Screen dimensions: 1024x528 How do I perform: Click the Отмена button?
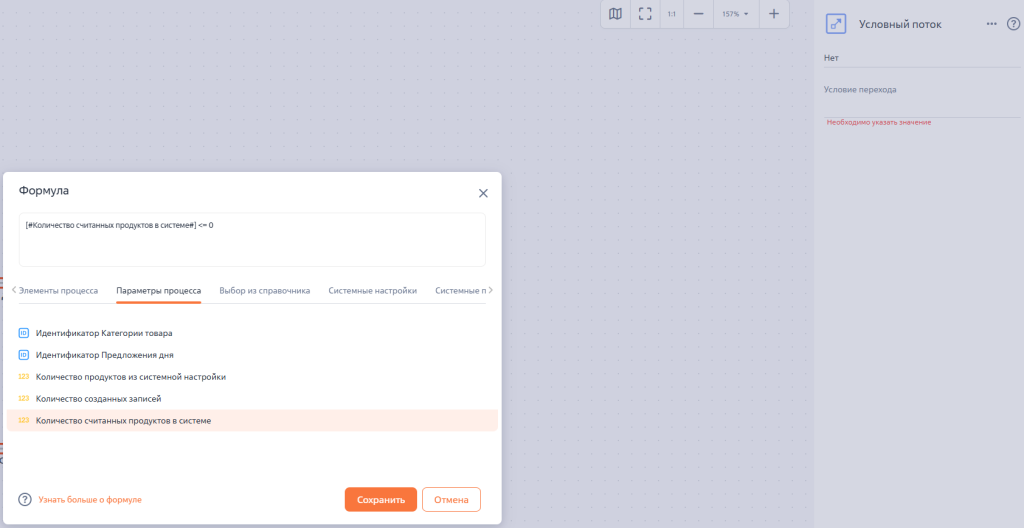point(451,500)
